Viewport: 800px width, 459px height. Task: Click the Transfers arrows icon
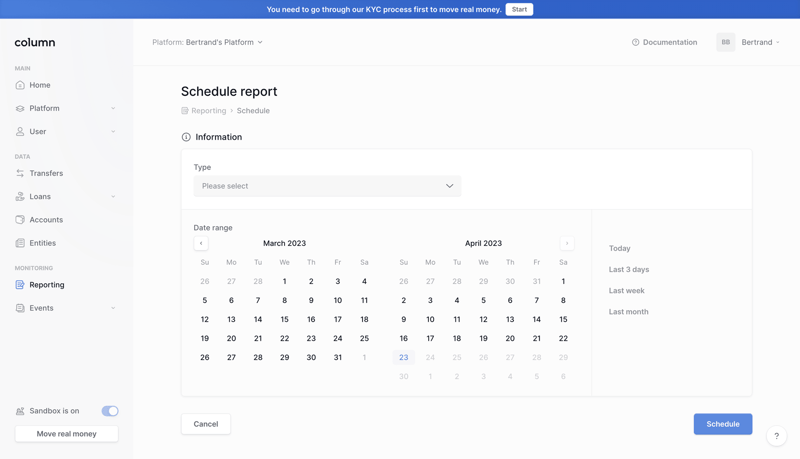click(x=20, y=173)
